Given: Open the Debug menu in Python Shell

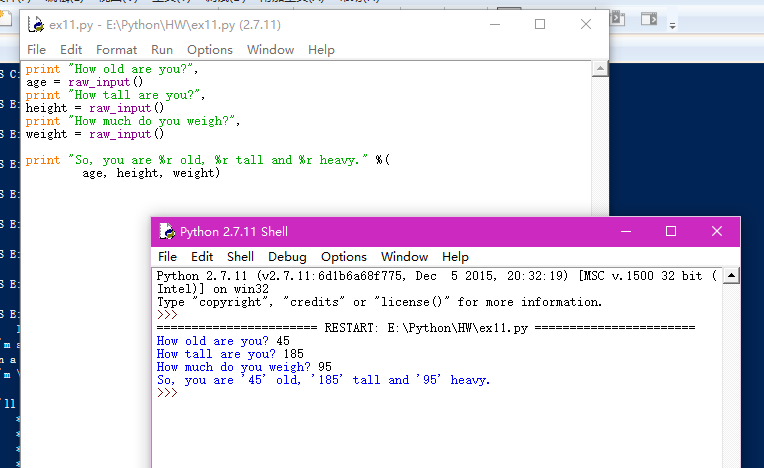Looking at the screenshot, I should click(287, 256).
